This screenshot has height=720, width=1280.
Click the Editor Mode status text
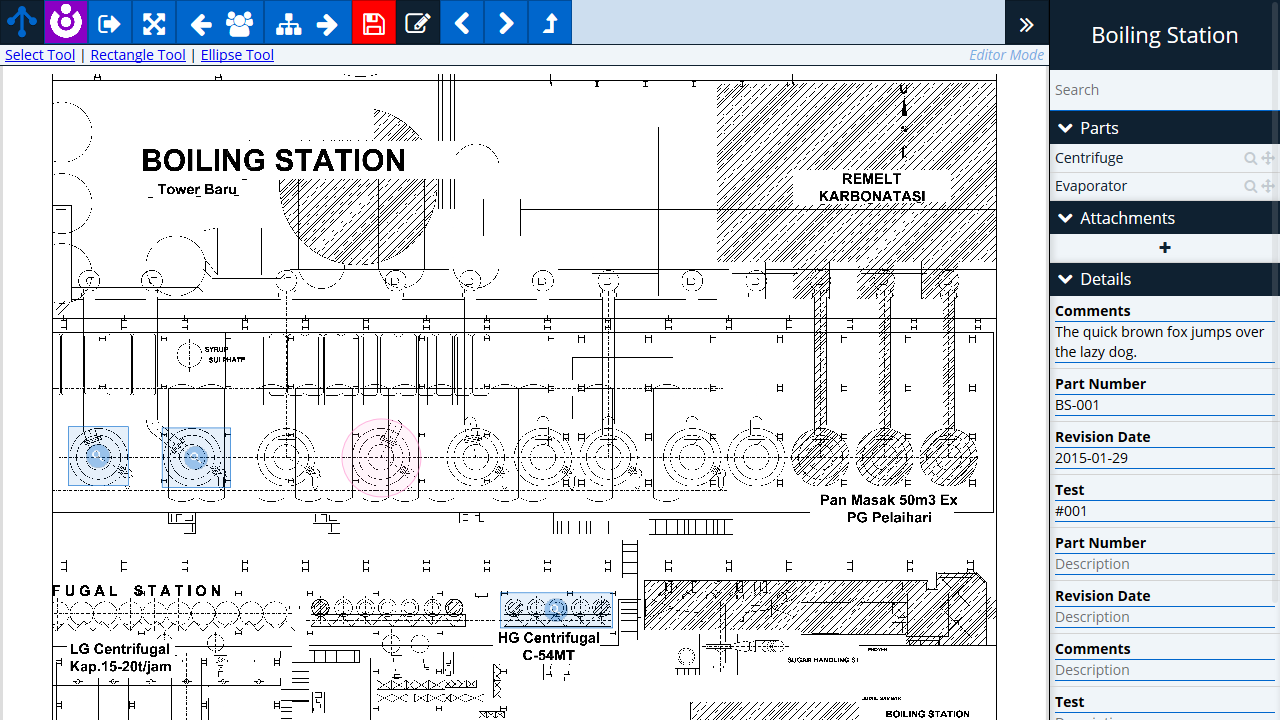point(1006,55)
